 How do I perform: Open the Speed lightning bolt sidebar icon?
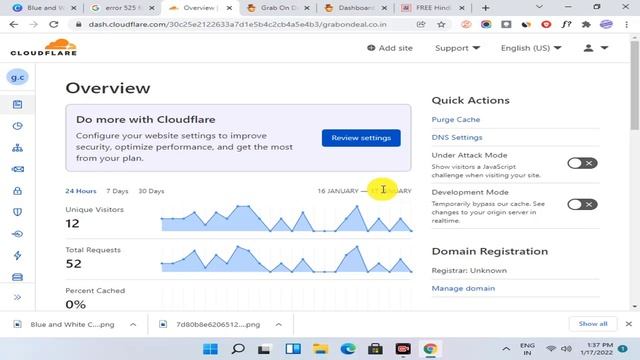18,256
